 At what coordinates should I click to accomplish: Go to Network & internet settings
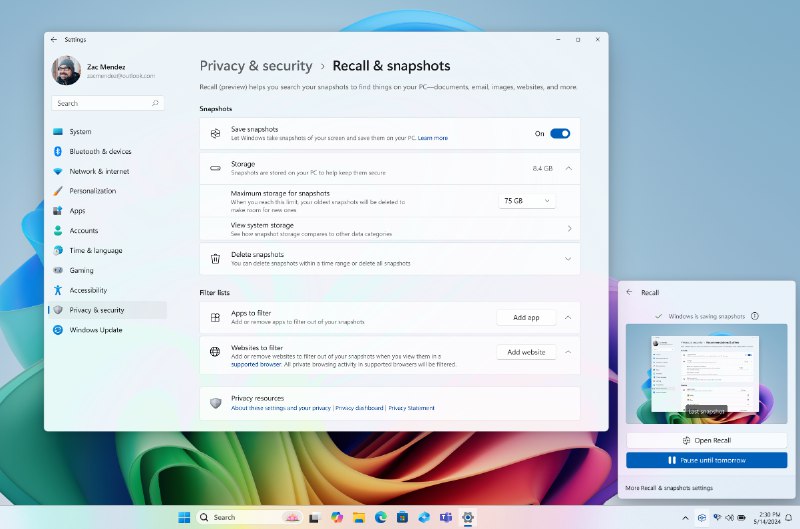[107, 171]
